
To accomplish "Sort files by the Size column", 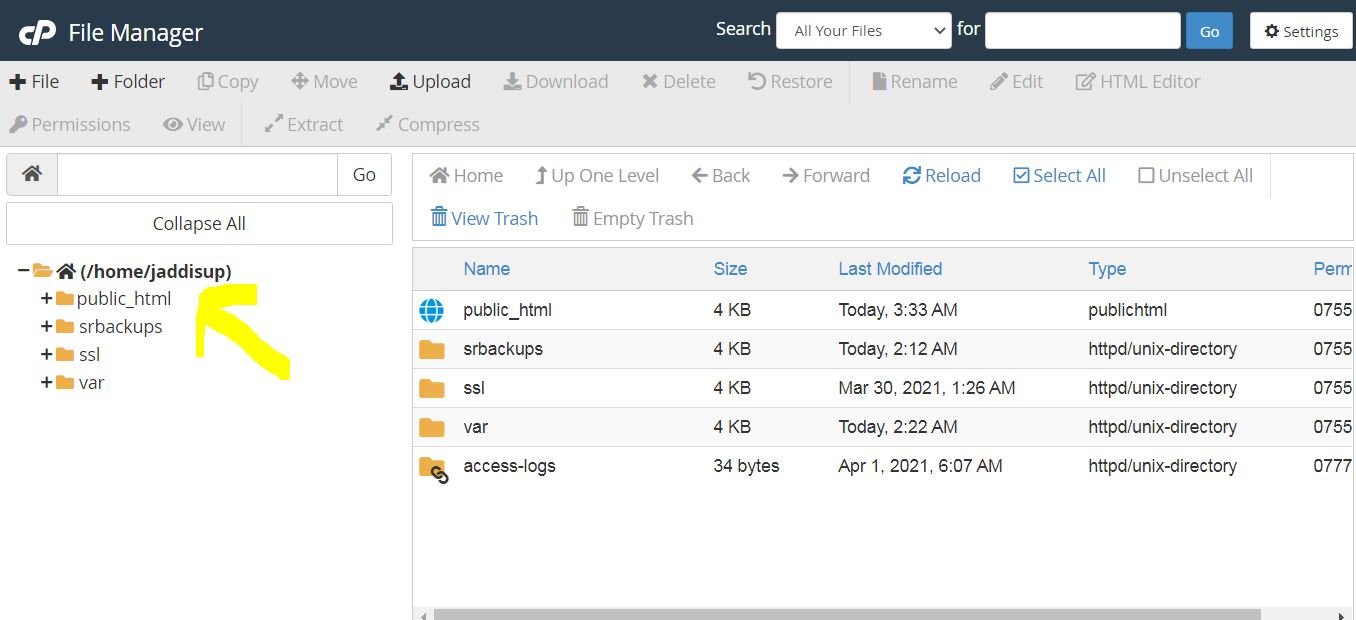I will tap(730, 269).
